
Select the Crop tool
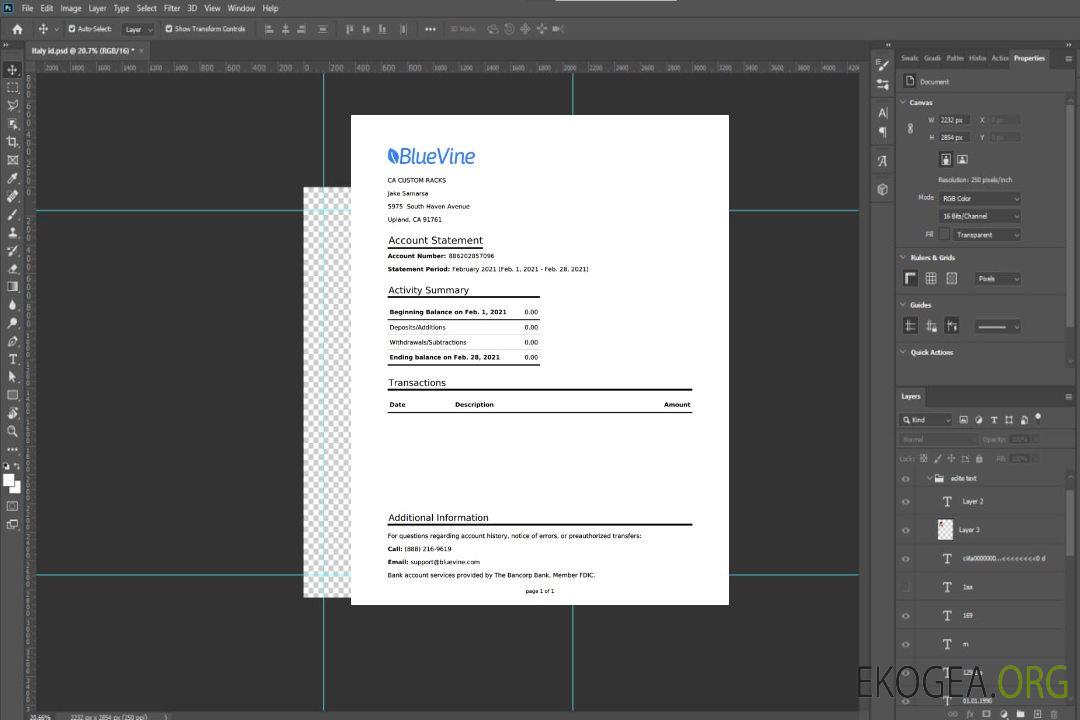[x=12, y=142]
